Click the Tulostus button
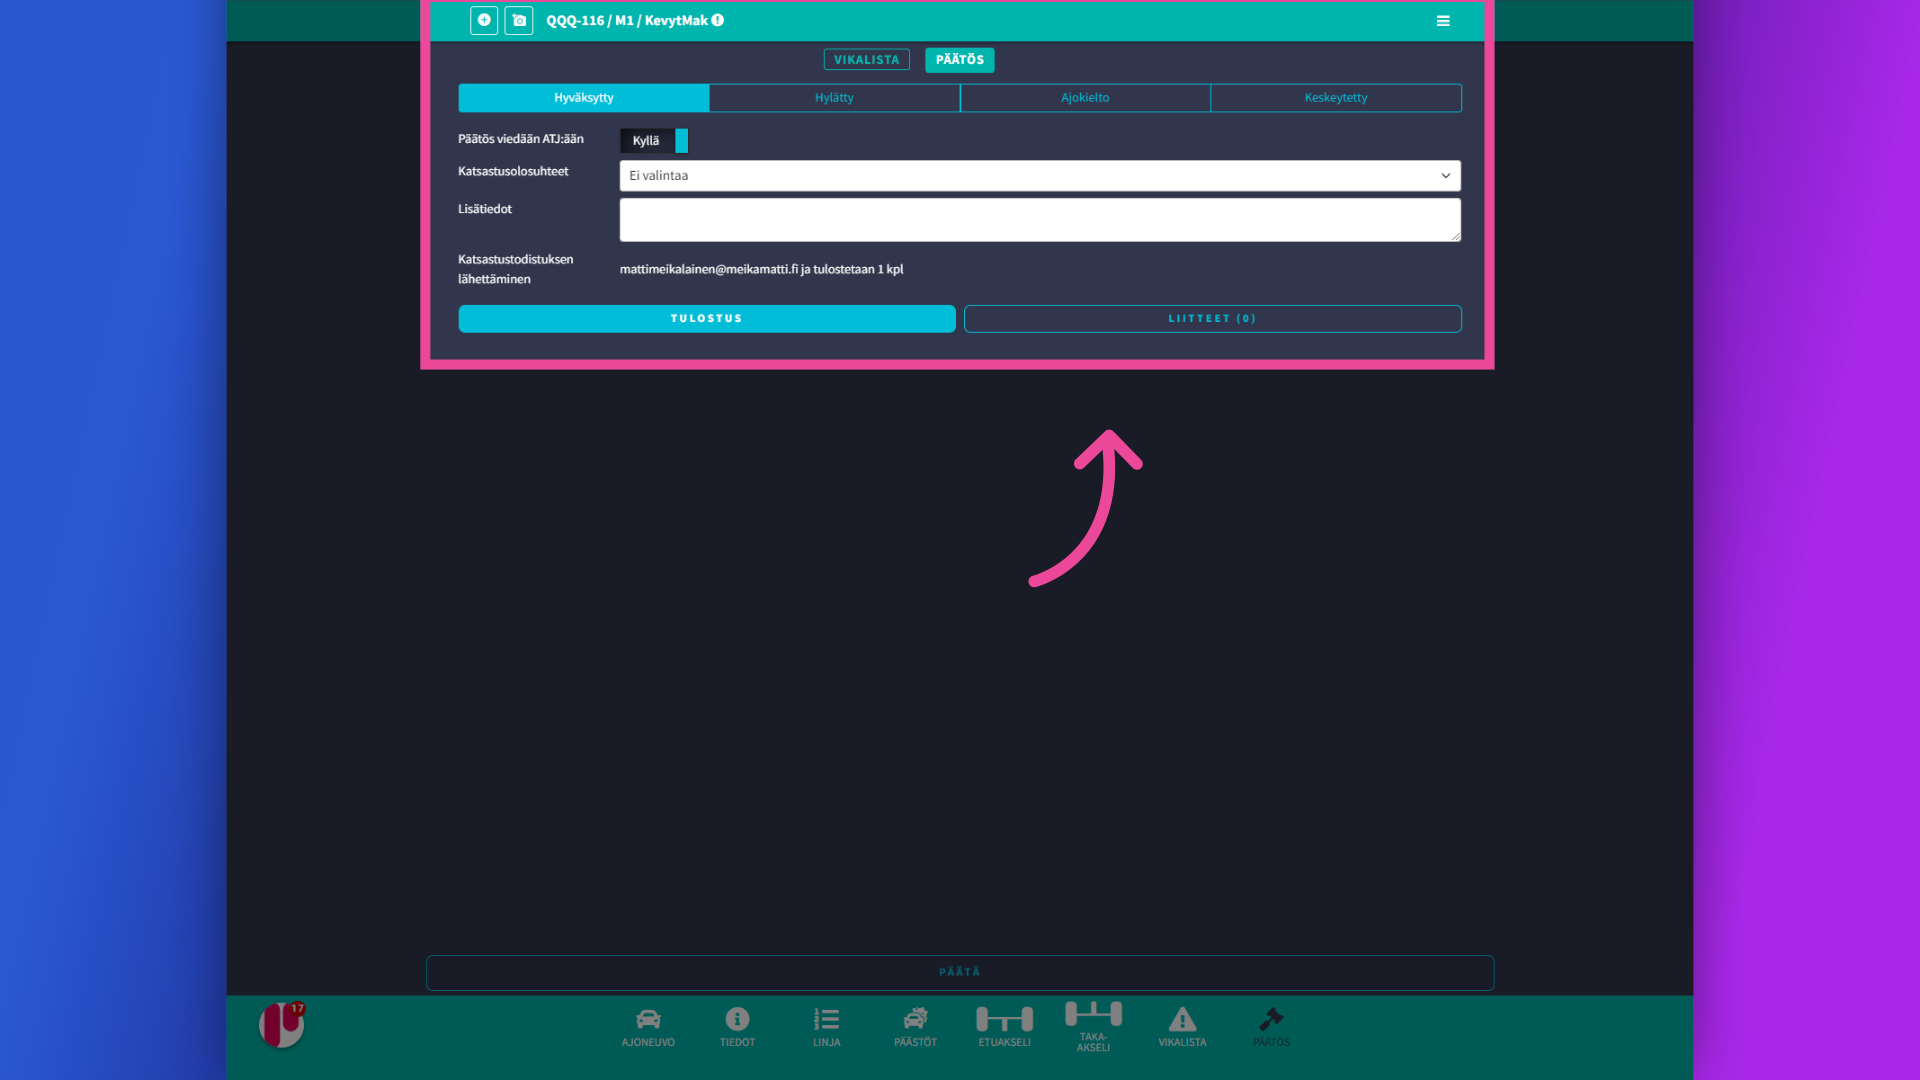 click(707, 319)
